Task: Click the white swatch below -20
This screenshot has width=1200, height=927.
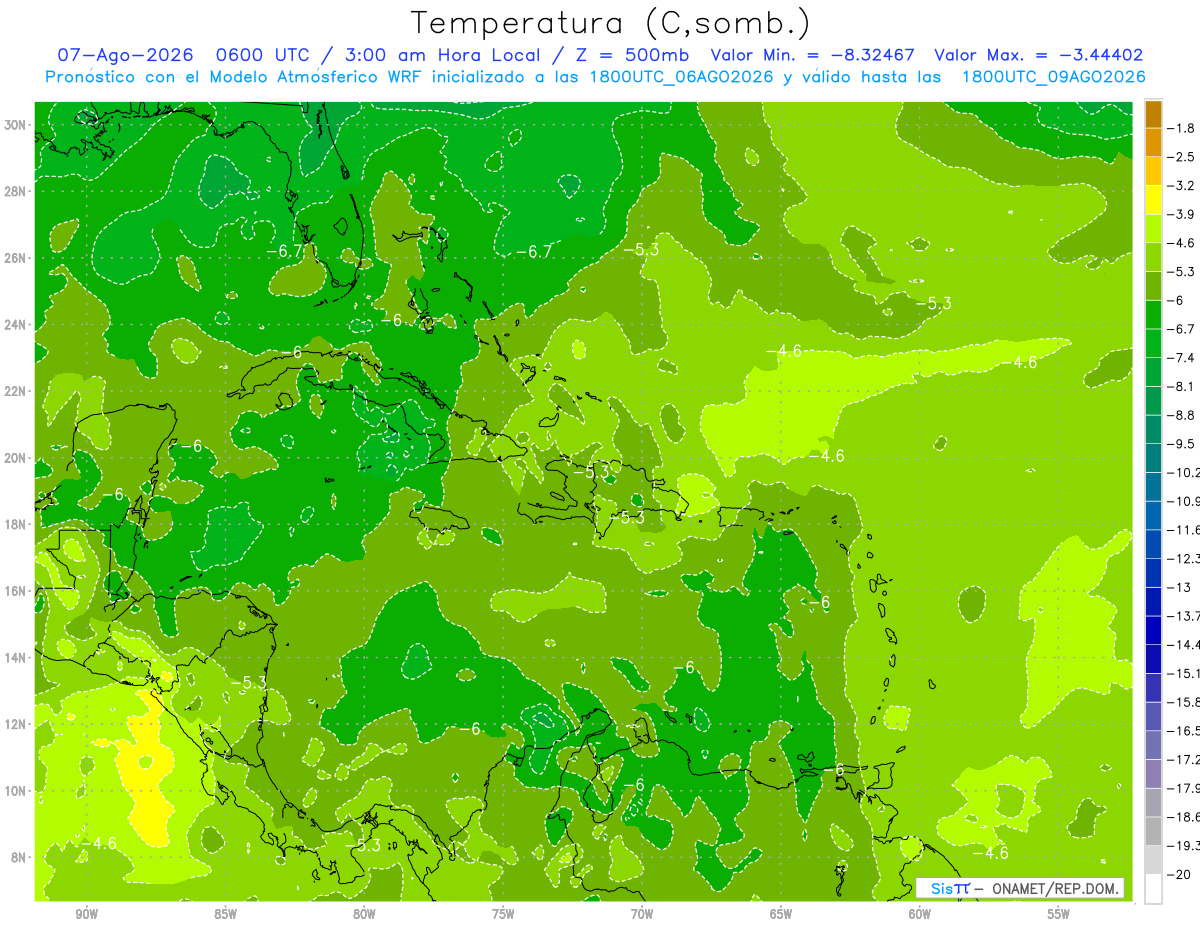Action: [1153, 888]
